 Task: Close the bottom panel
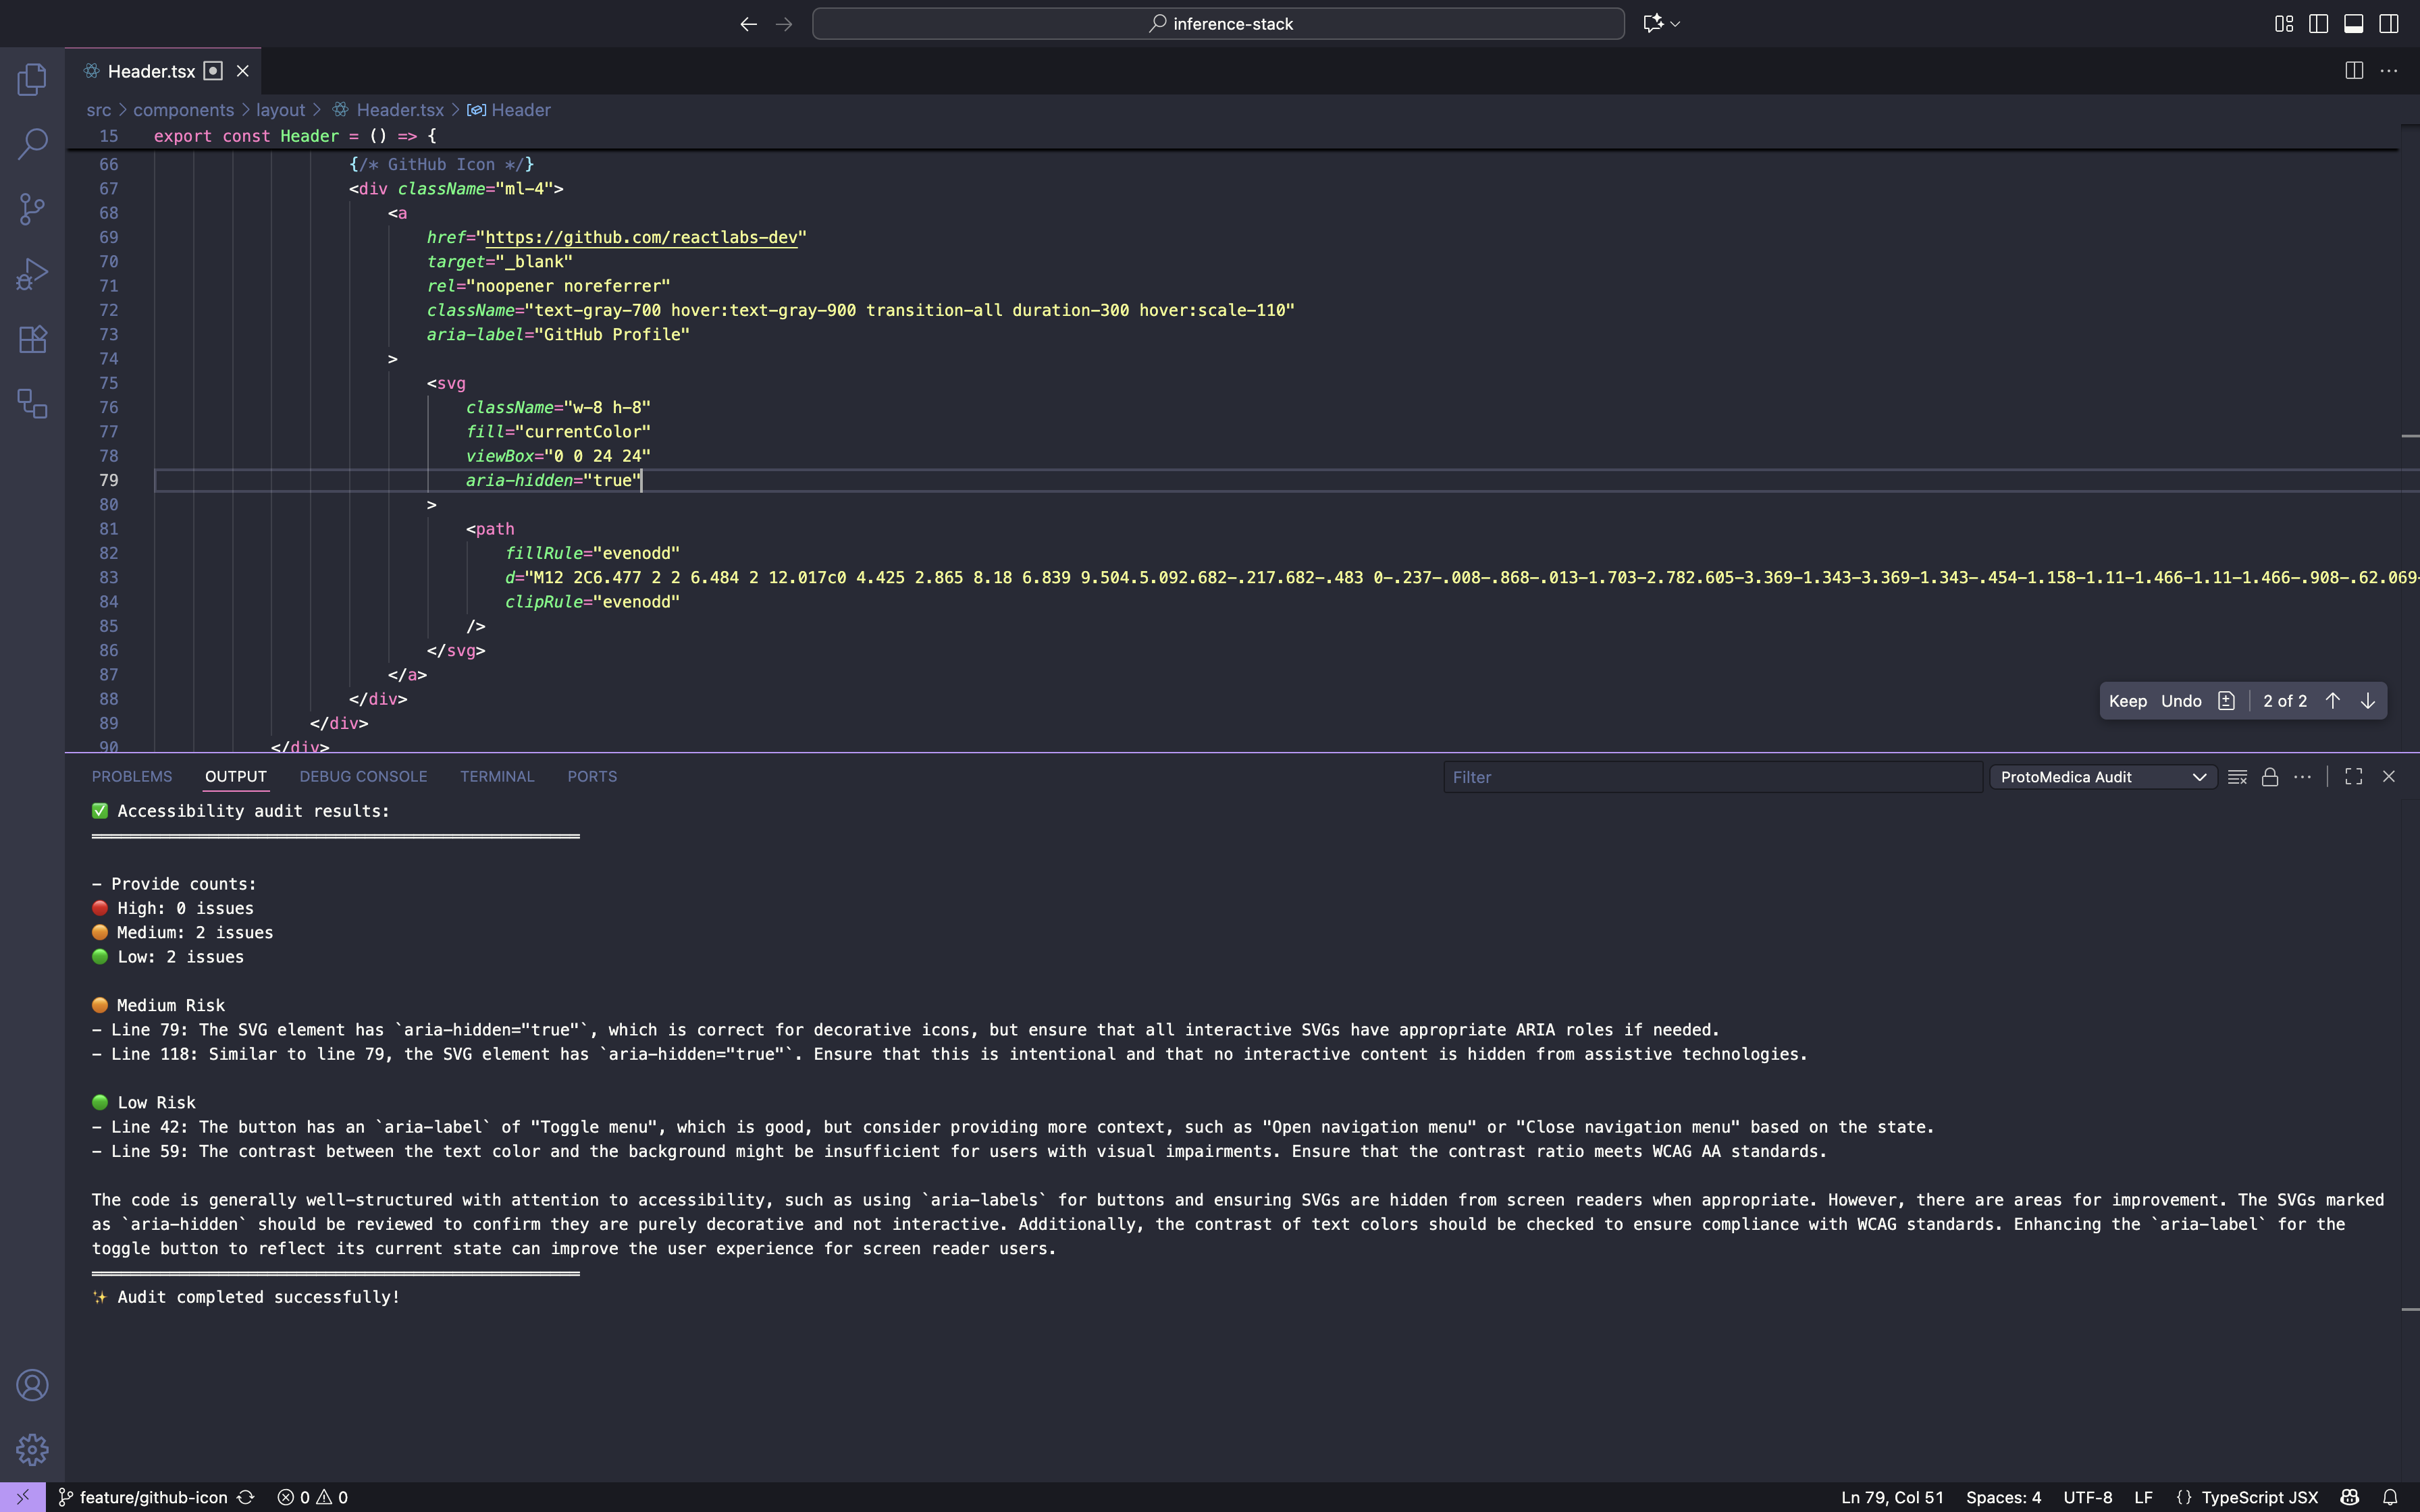click(2389, 777)
